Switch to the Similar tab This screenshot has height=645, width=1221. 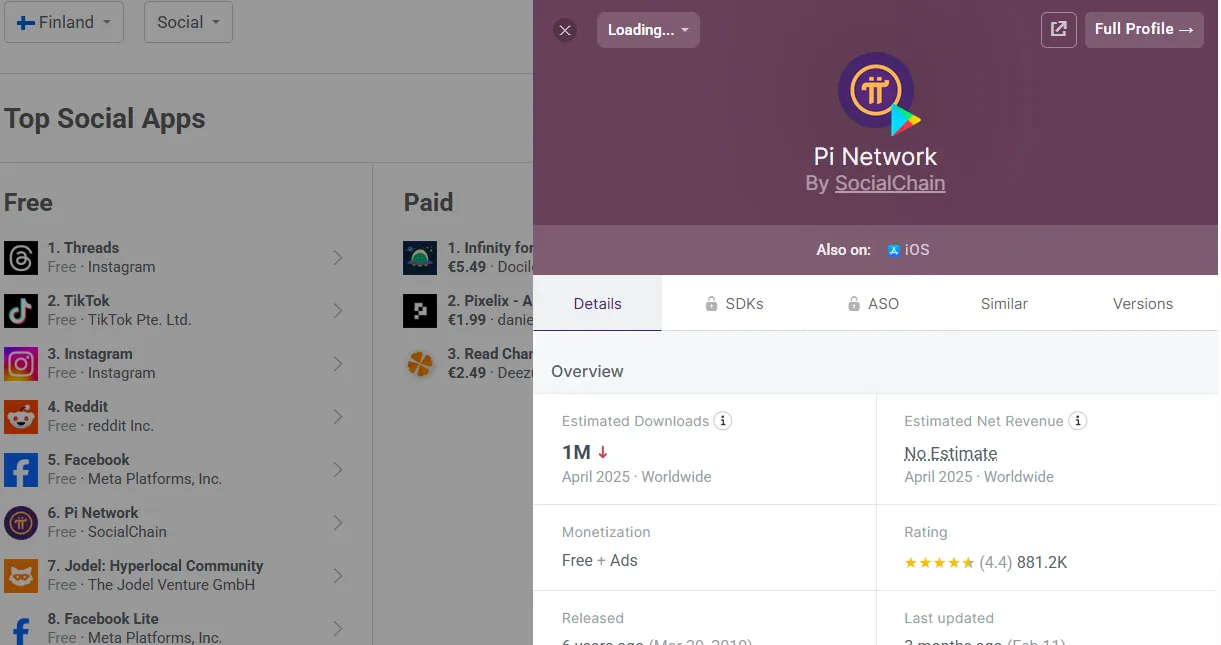pos(1004,304)
